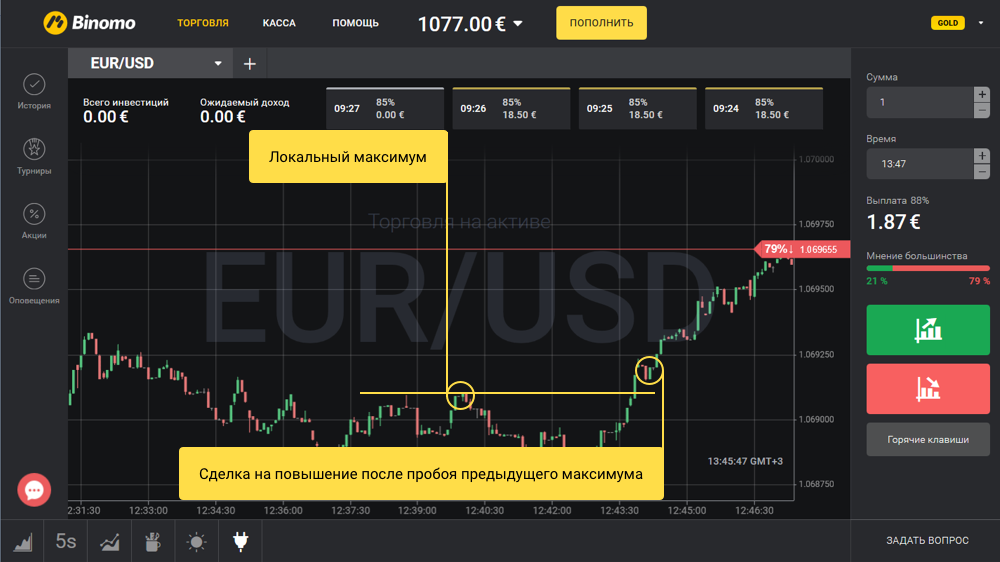The height and width of the screenshot is (562, 1000).
Task: Open the drawing tools cup icon
Action: [x=152, y=542]
